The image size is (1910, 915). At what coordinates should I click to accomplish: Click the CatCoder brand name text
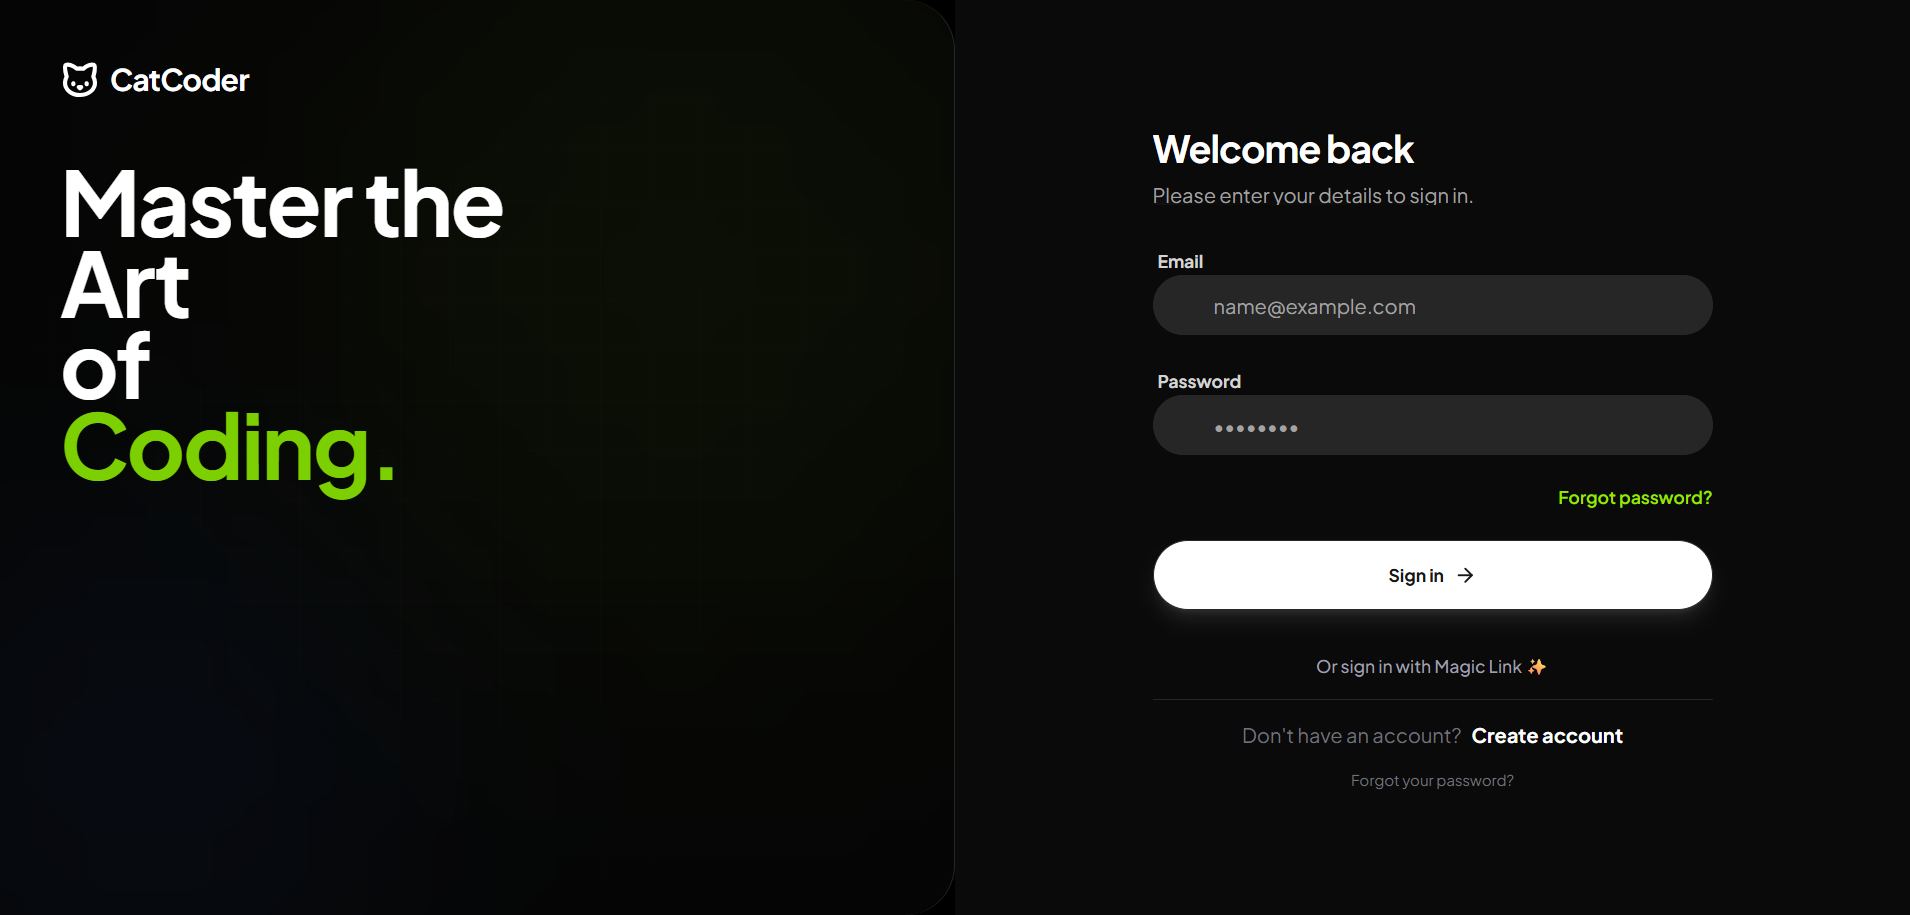180,80
